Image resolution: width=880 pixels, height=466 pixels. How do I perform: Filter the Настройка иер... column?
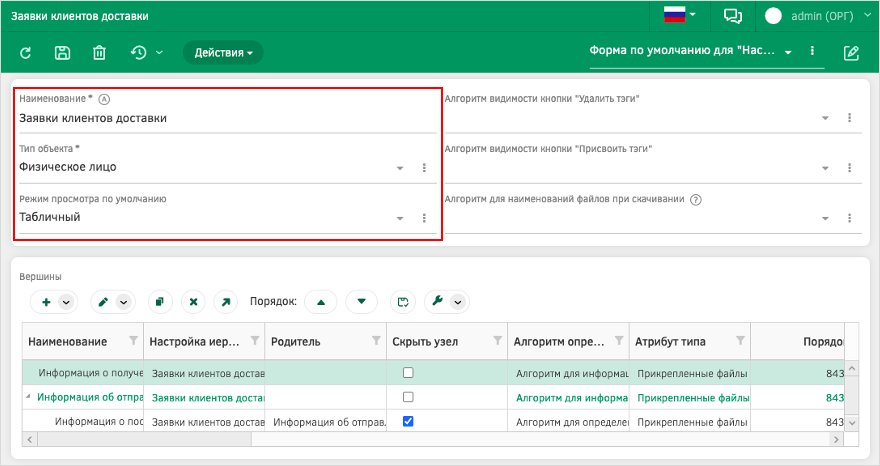pos(255,341)
